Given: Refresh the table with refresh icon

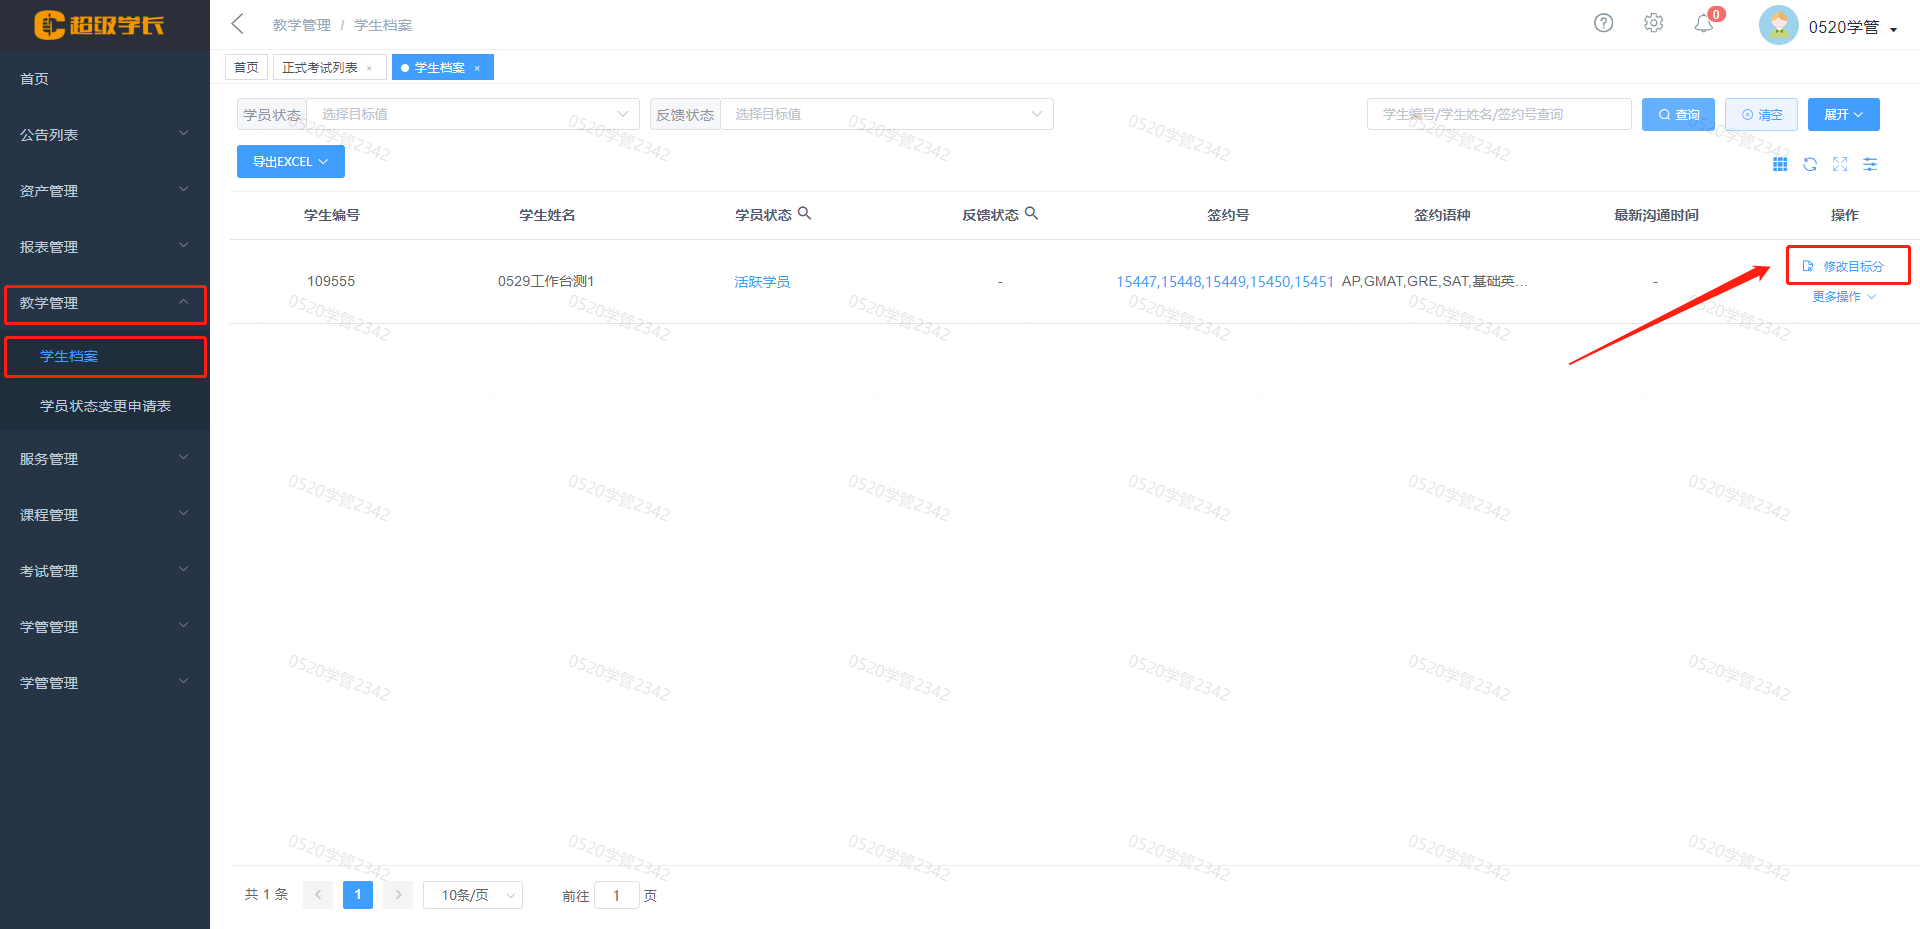Looking at the screenshot, I should (x=1810, y=164).
